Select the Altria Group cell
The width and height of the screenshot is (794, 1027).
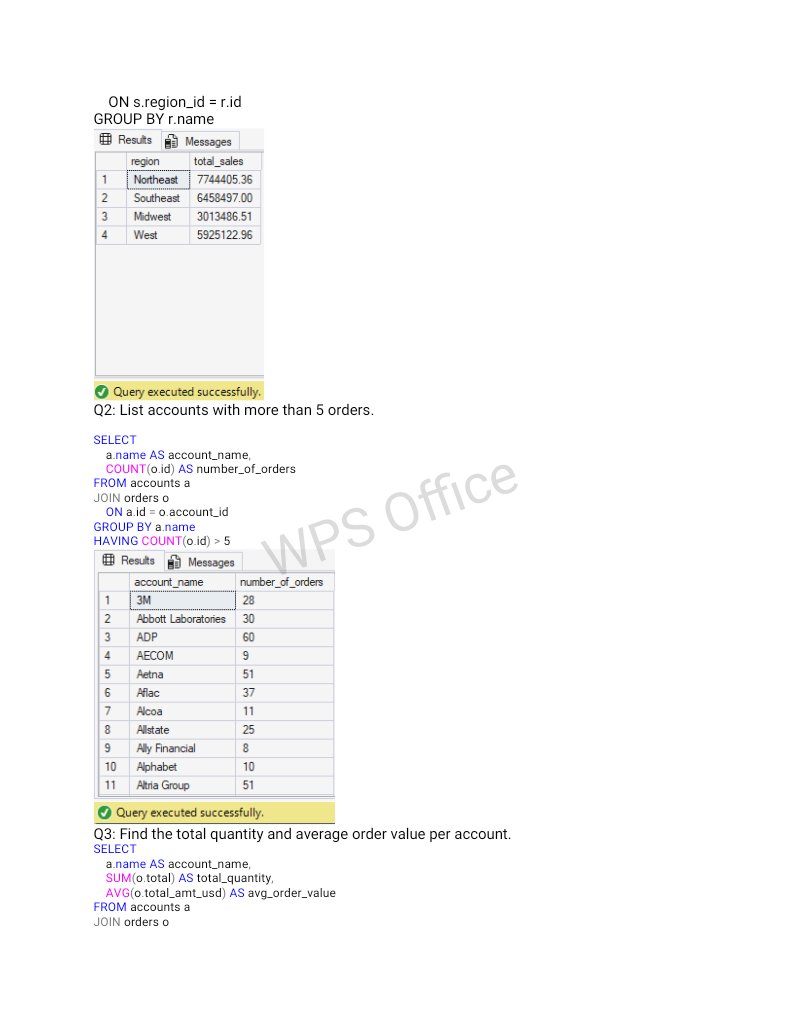pos(183,785)
